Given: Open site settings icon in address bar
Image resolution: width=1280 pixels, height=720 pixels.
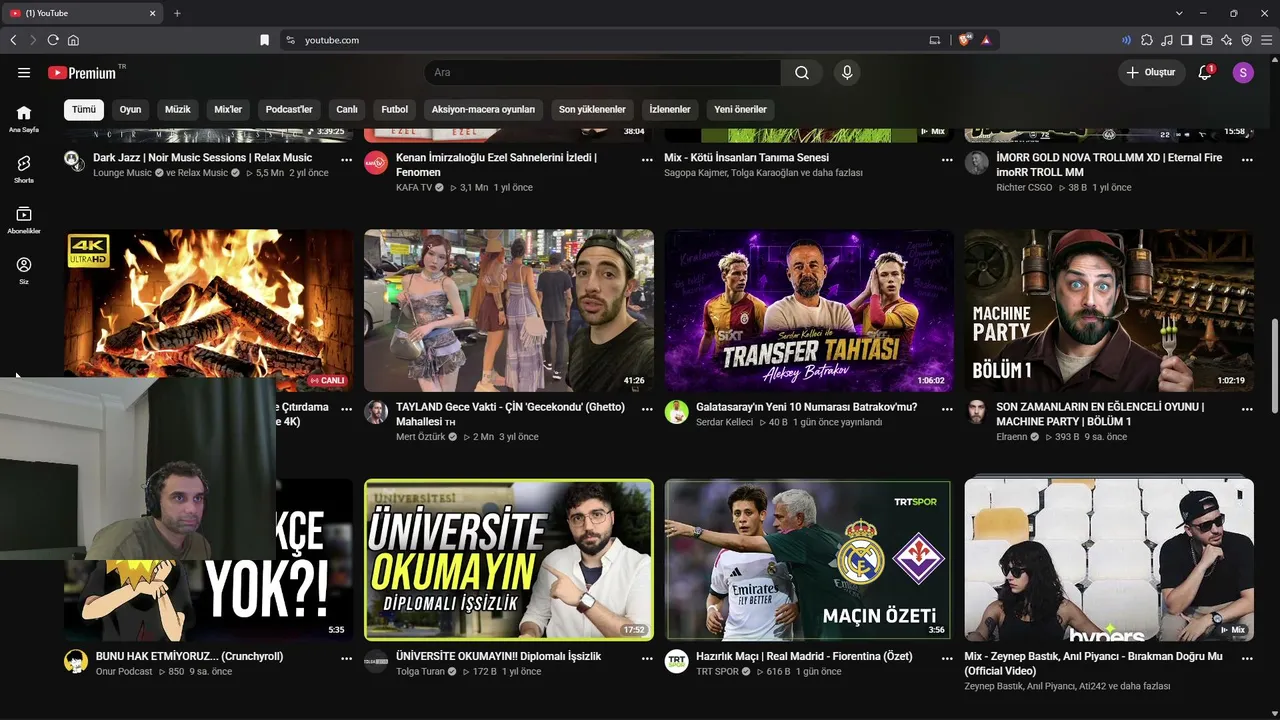Looking at the screenshot, I should coord(290,40).
